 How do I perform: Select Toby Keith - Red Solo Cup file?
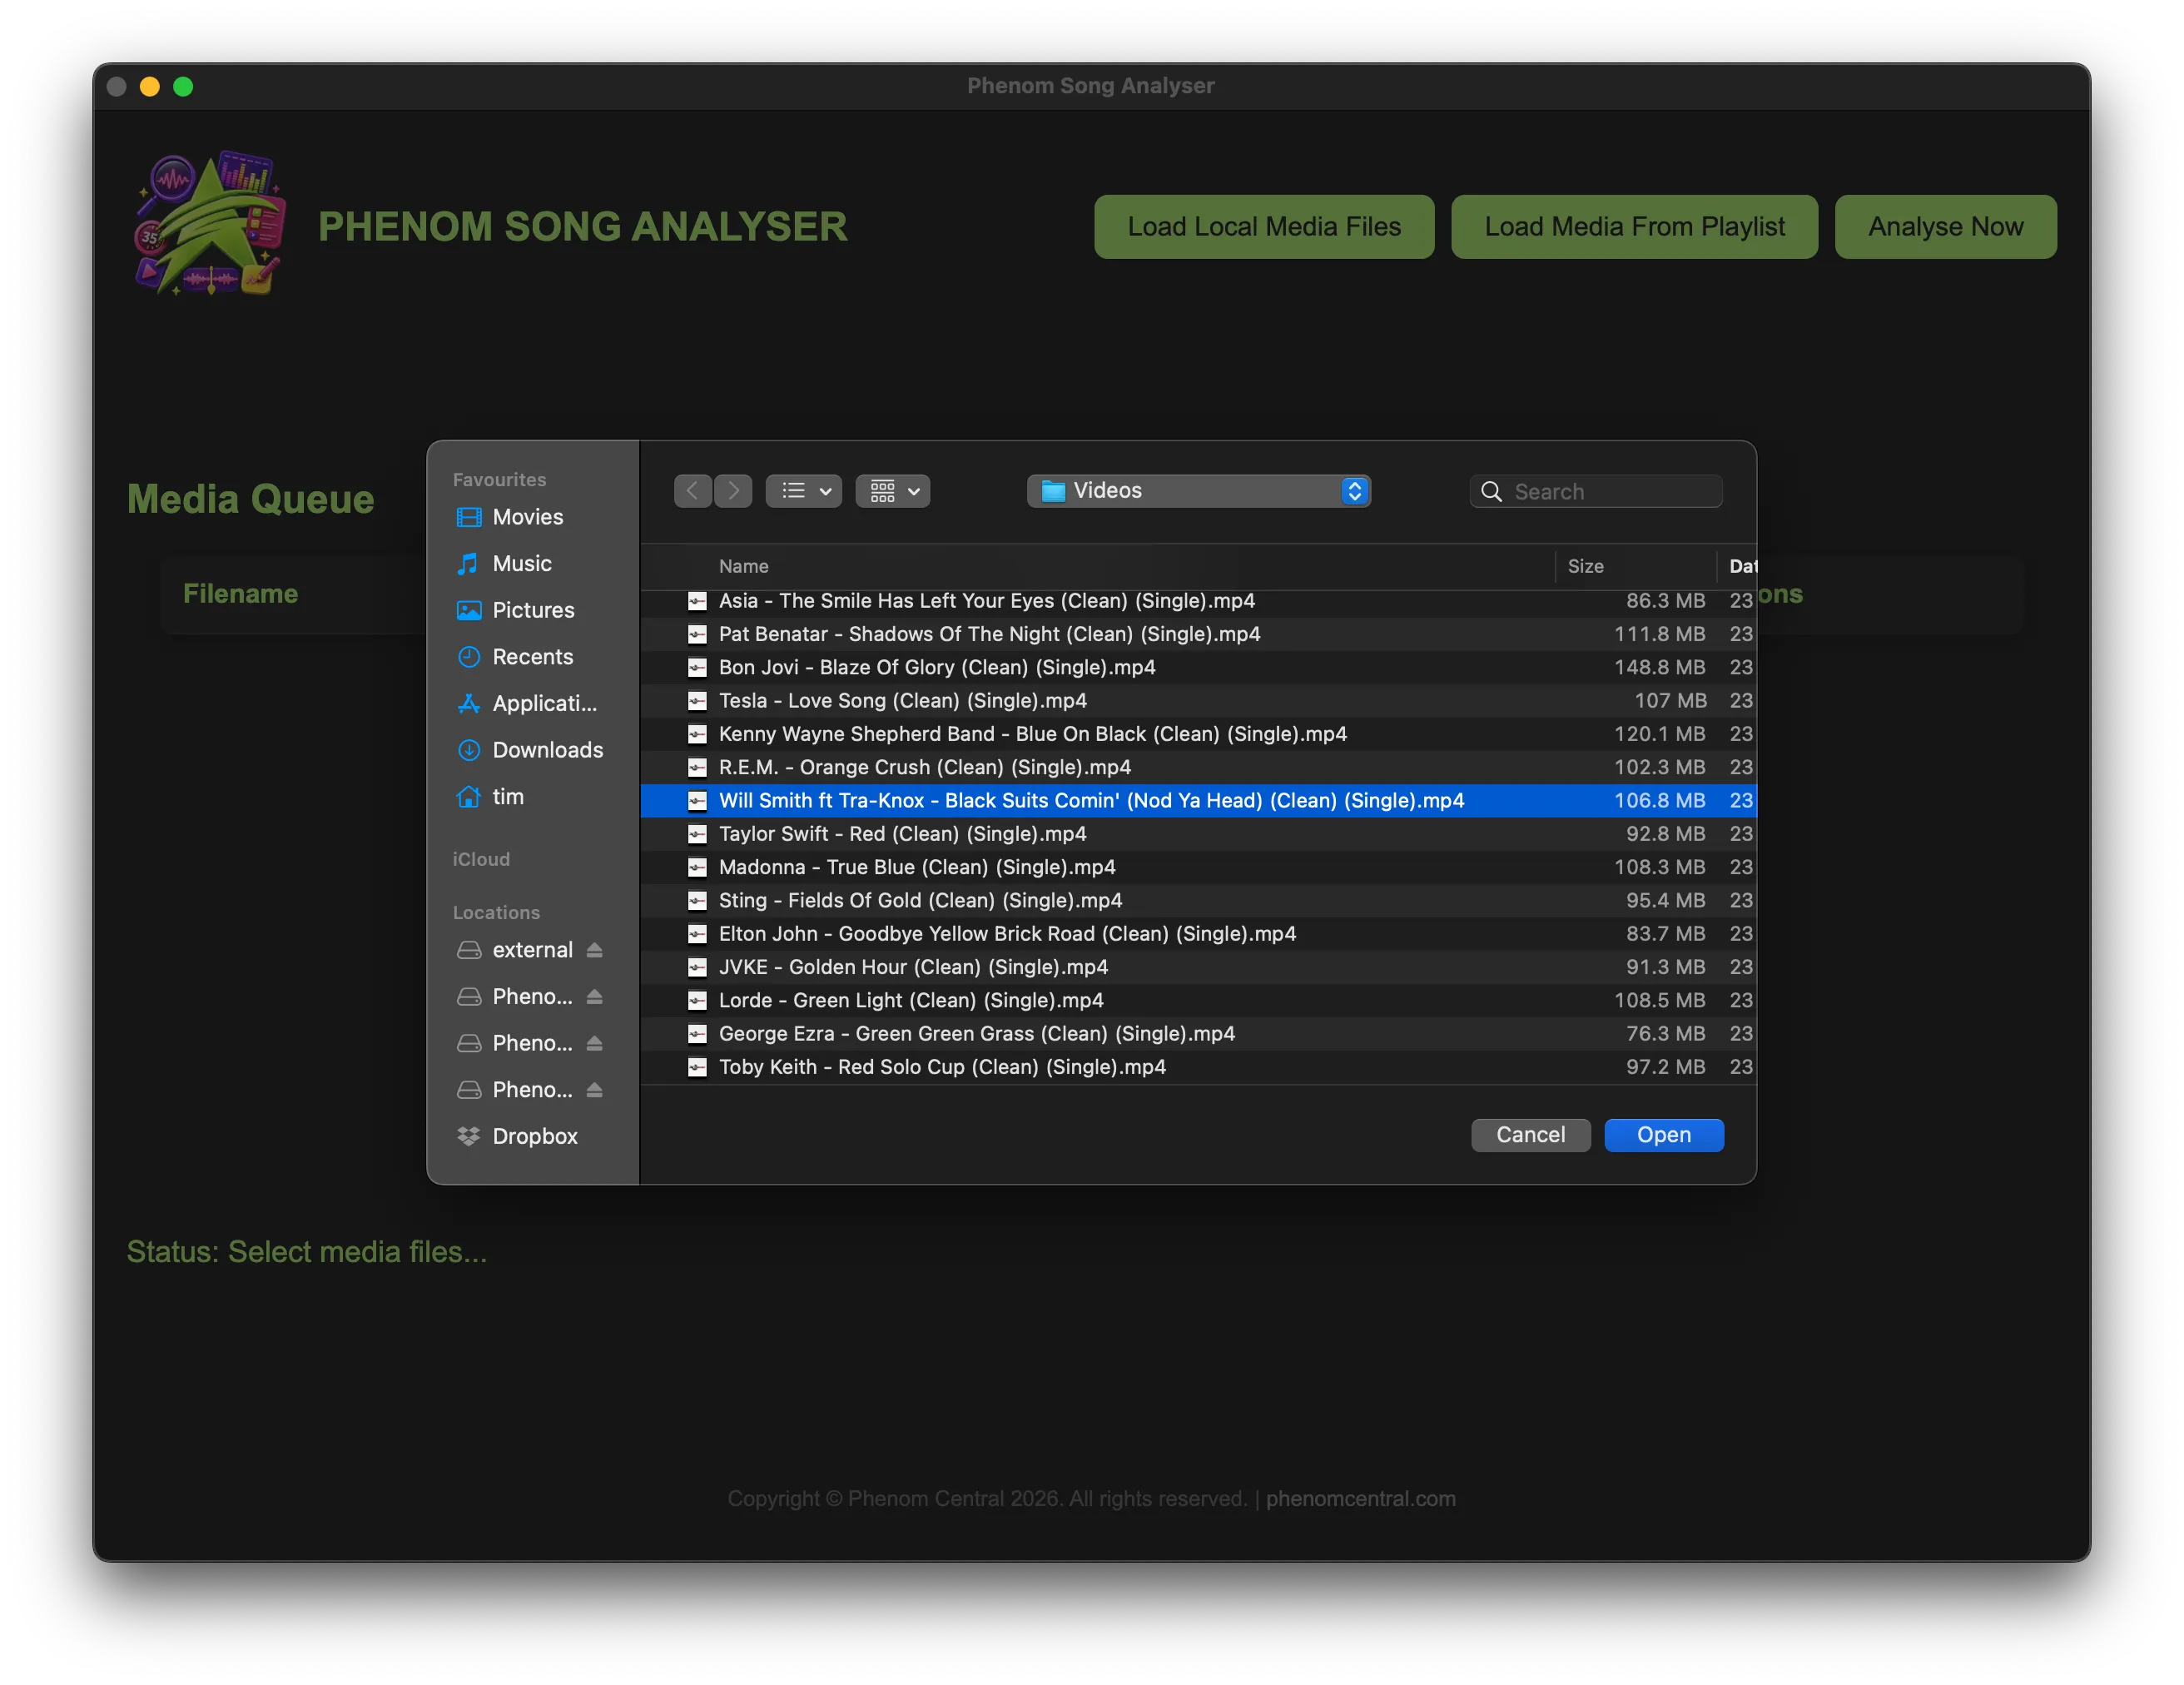click(x=1198, y=1067)
